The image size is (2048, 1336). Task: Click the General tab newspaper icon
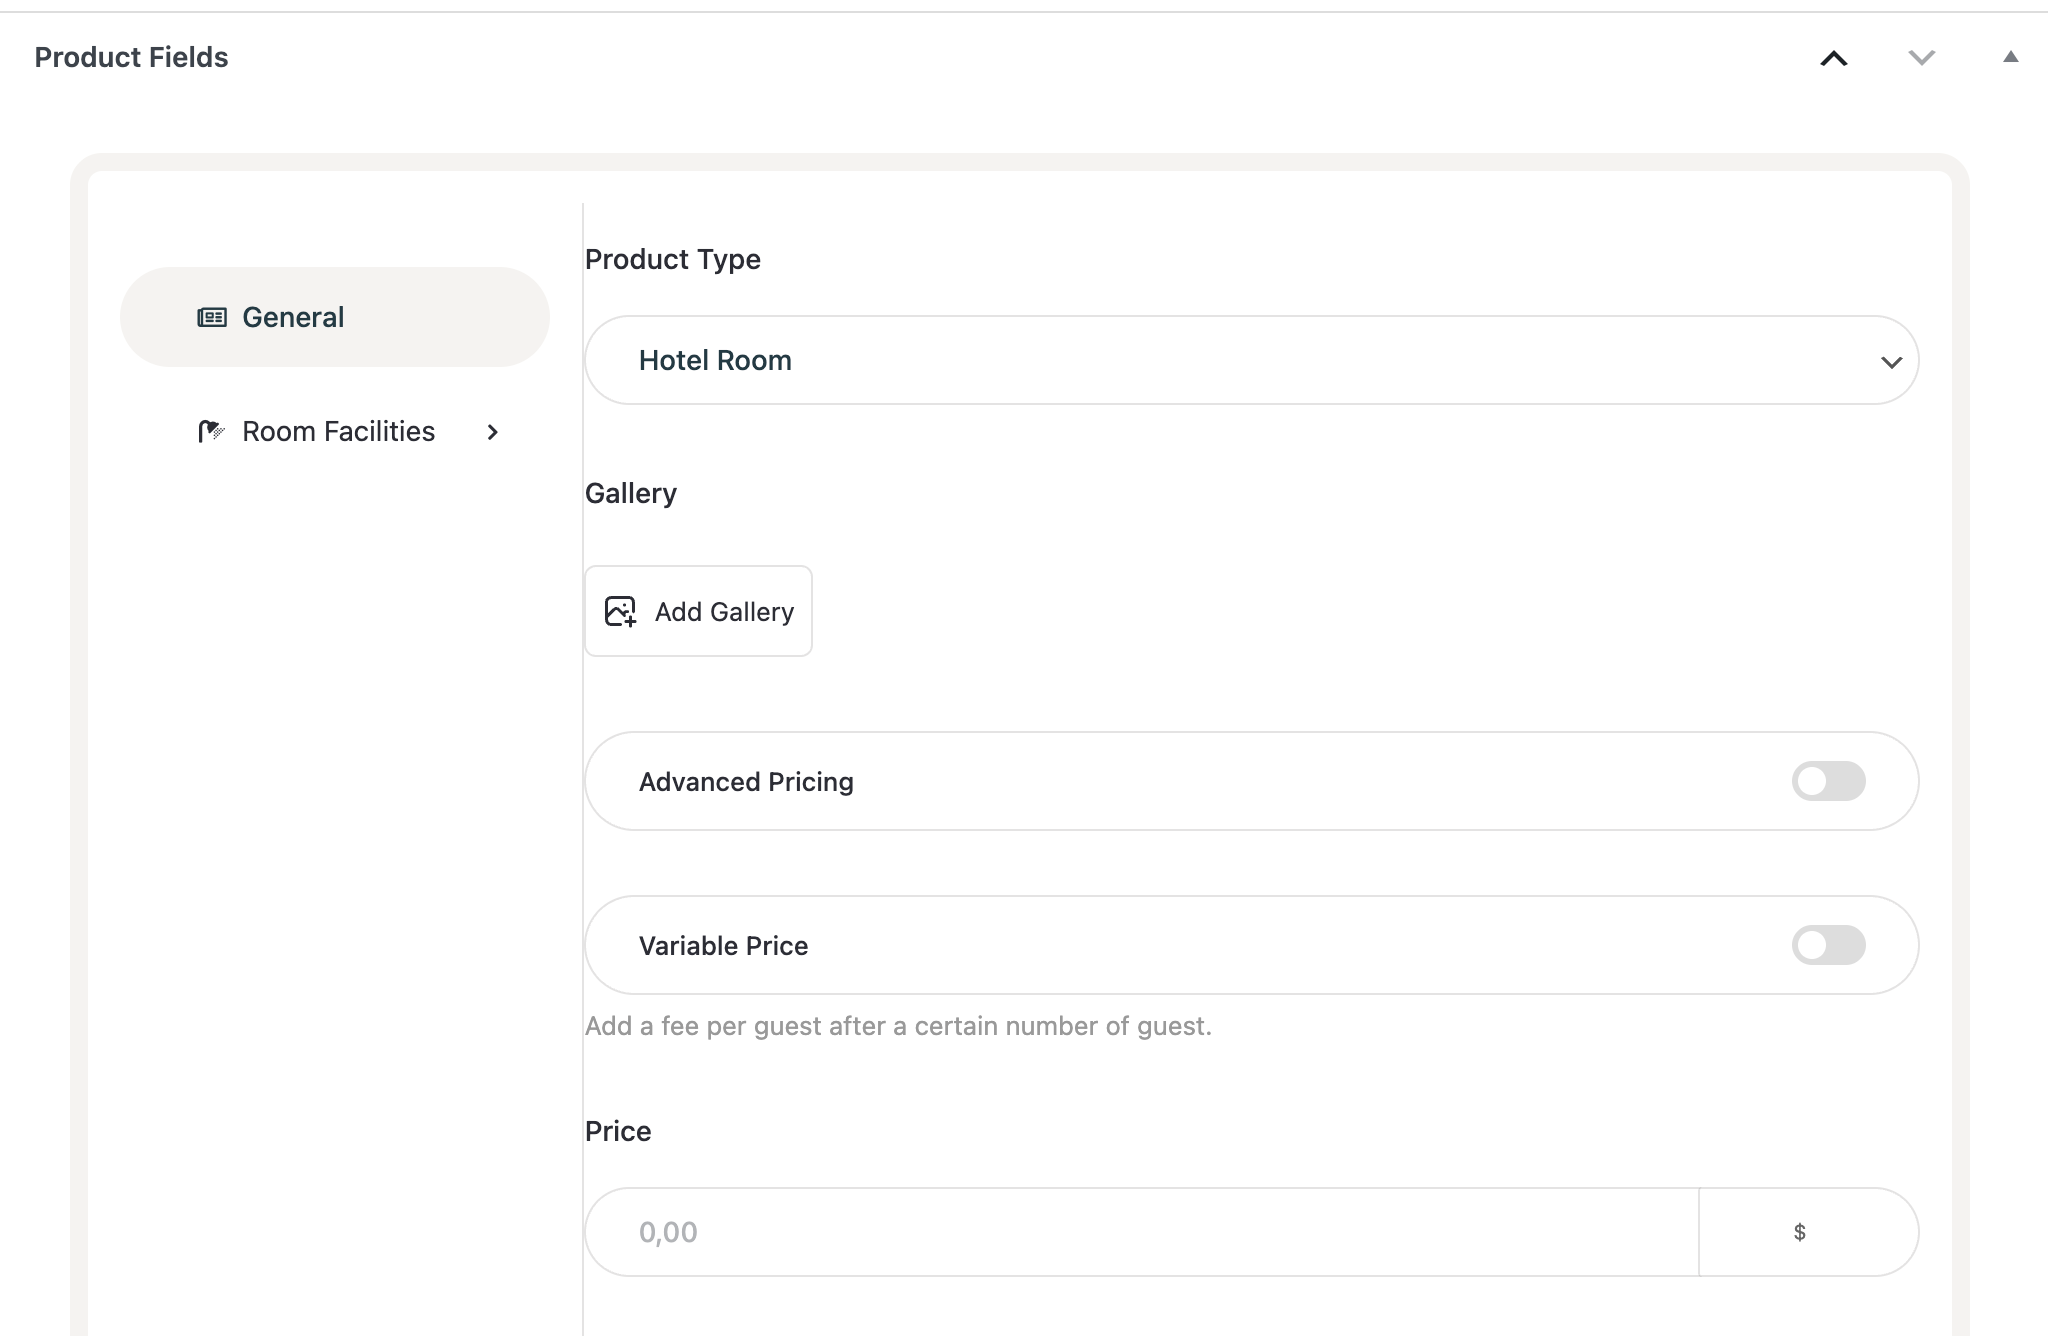click(212, 317)
